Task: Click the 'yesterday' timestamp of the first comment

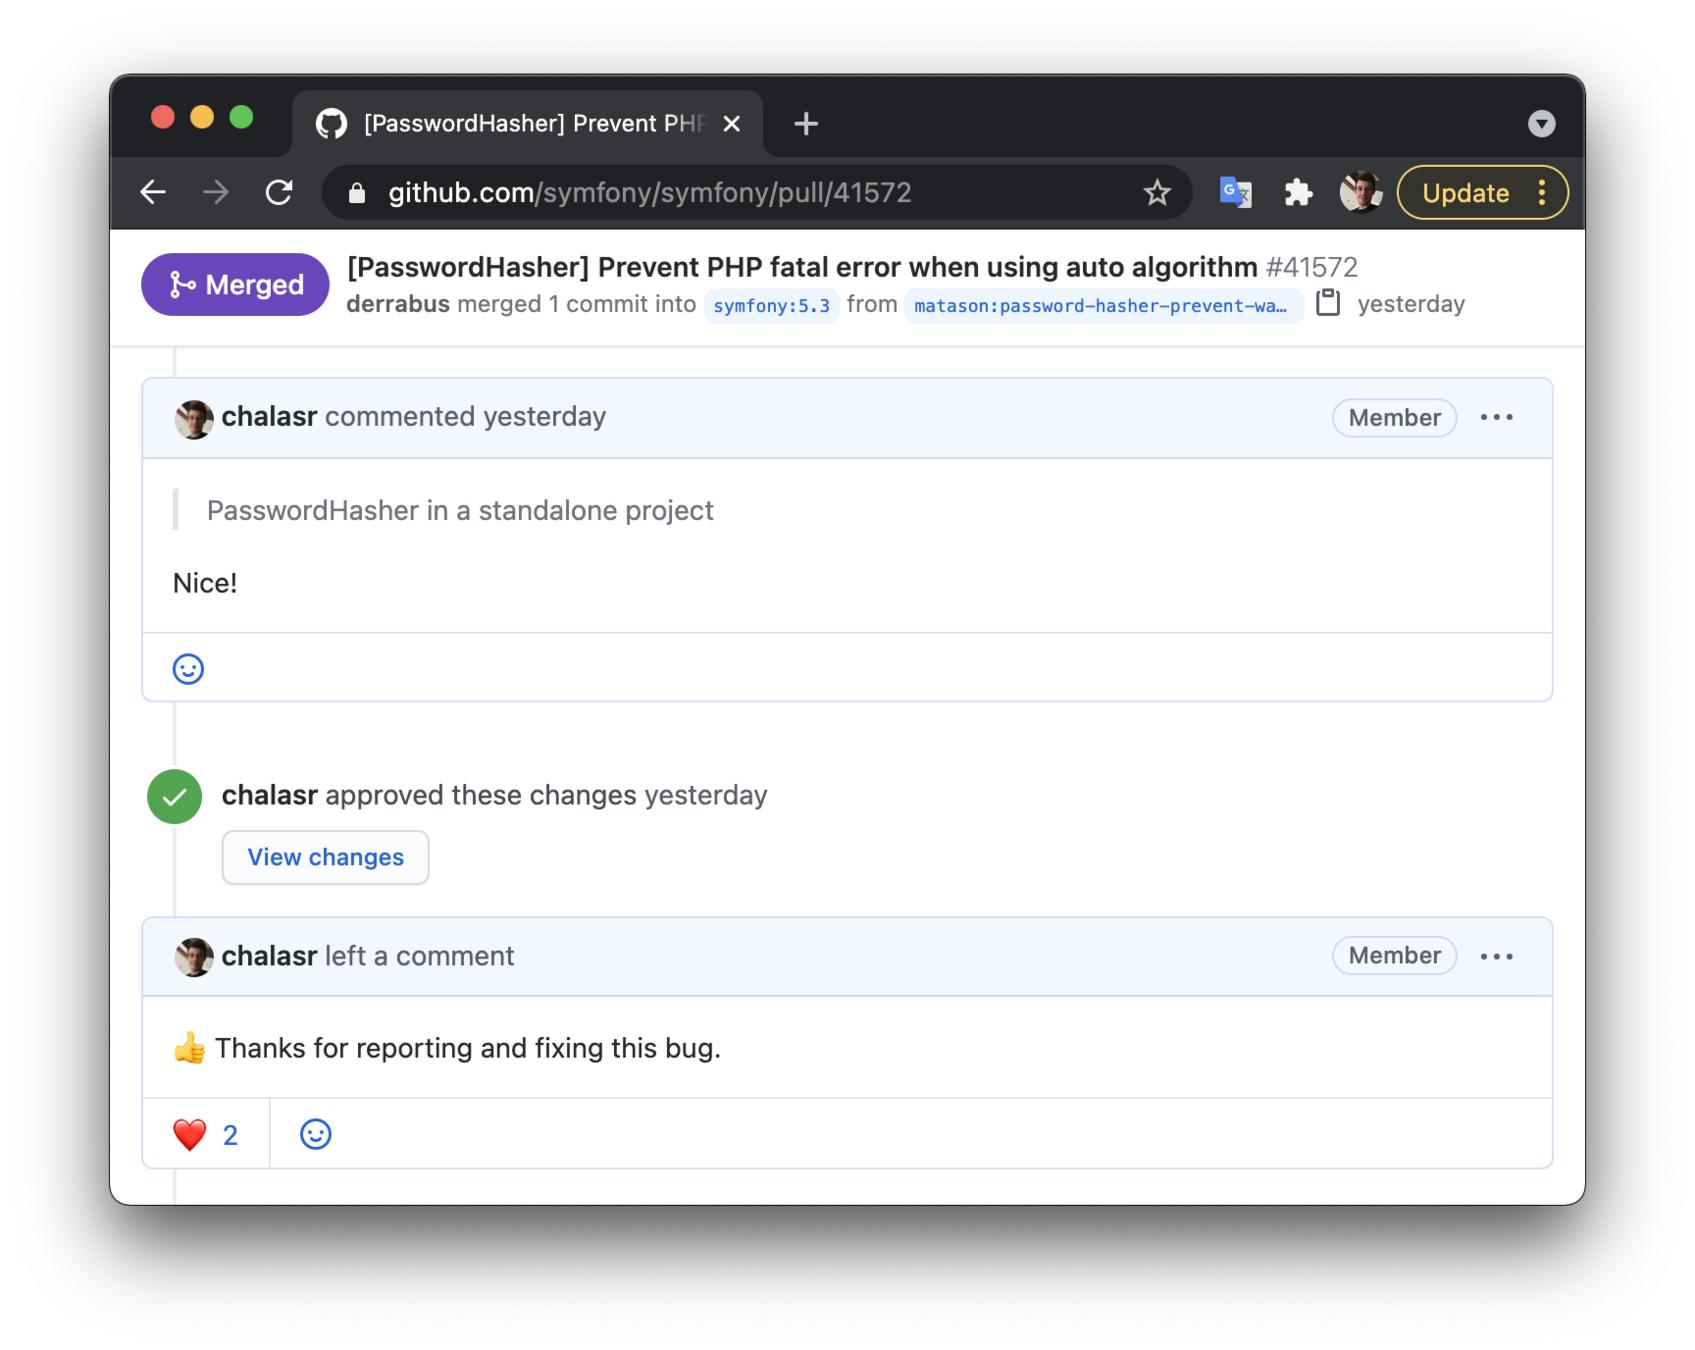Action: [x=544, y=416]
